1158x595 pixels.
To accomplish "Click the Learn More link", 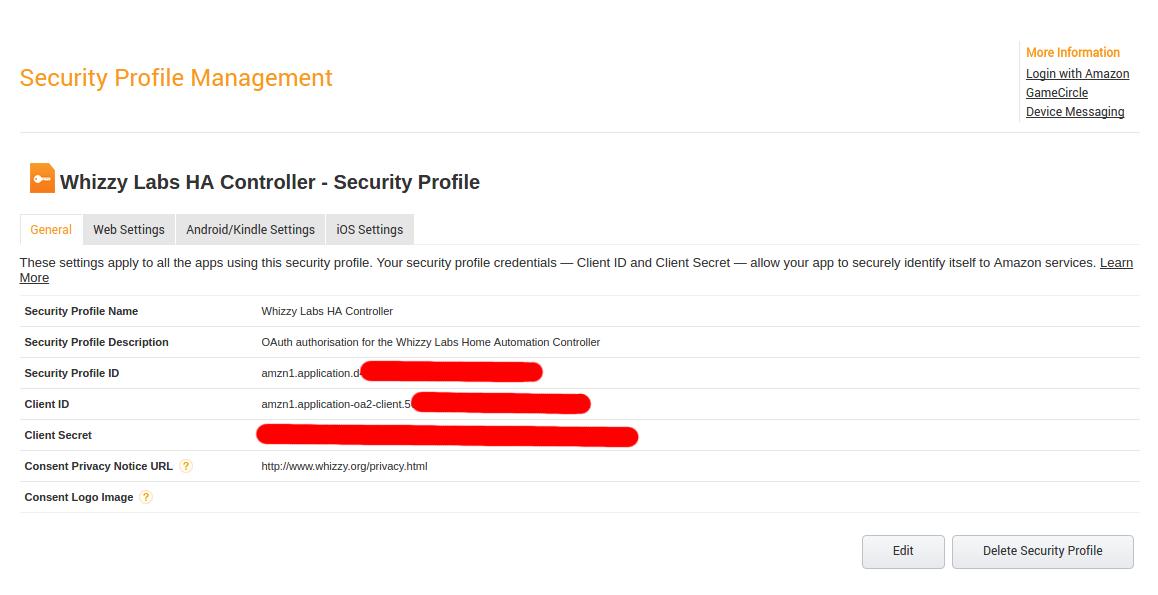I will [x=1116, y=263].
